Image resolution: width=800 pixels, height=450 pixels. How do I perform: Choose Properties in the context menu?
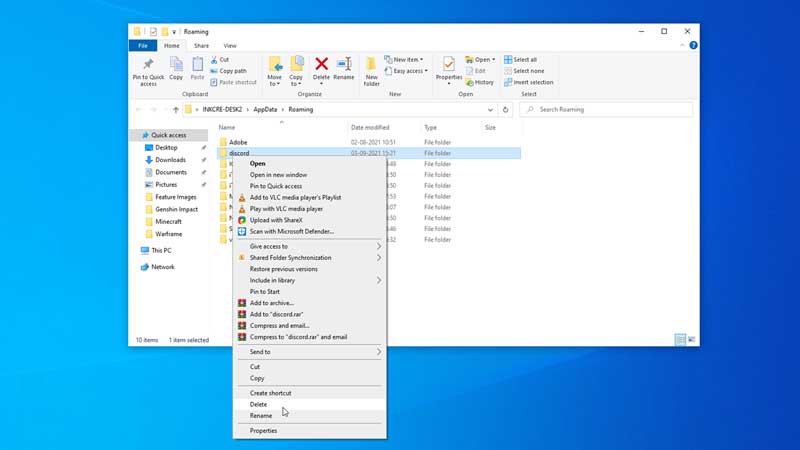pyautogui.click(x=263, y=431)
